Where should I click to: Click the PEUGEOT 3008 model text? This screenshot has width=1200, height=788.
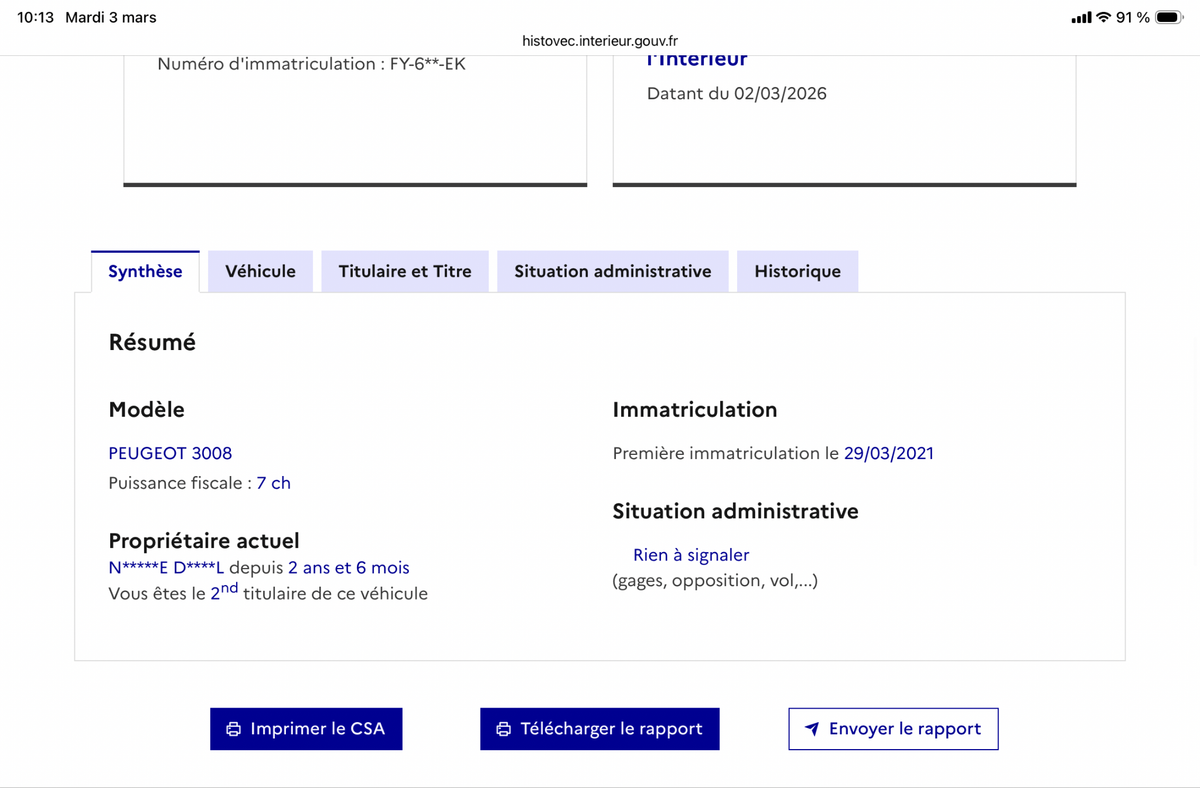170,453
